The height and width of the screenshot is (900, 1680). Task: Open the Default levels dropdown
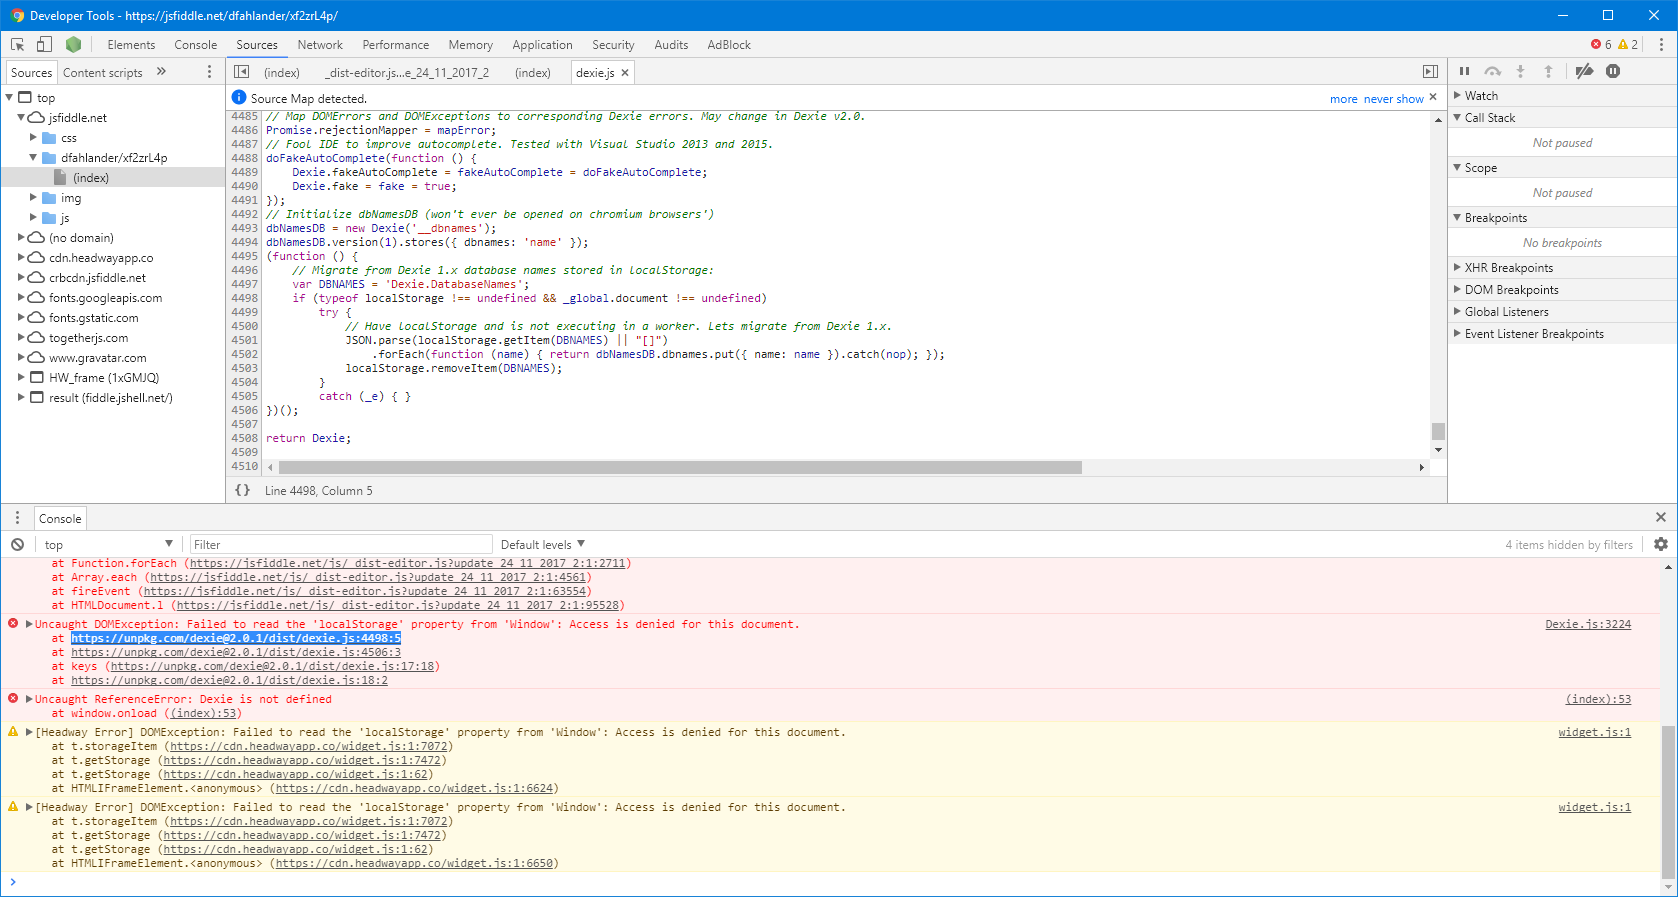point(542,544)
